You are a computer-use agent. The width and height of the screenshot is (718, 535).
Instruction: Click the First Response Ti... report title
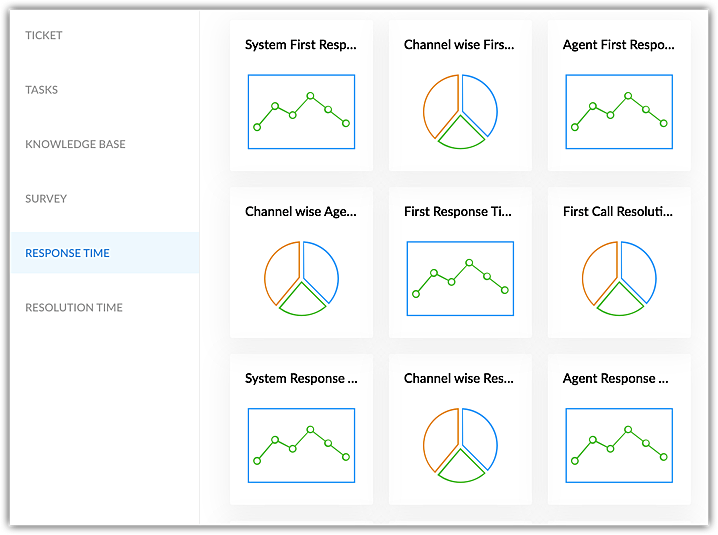pyautogui.click(x=458, y=212)
